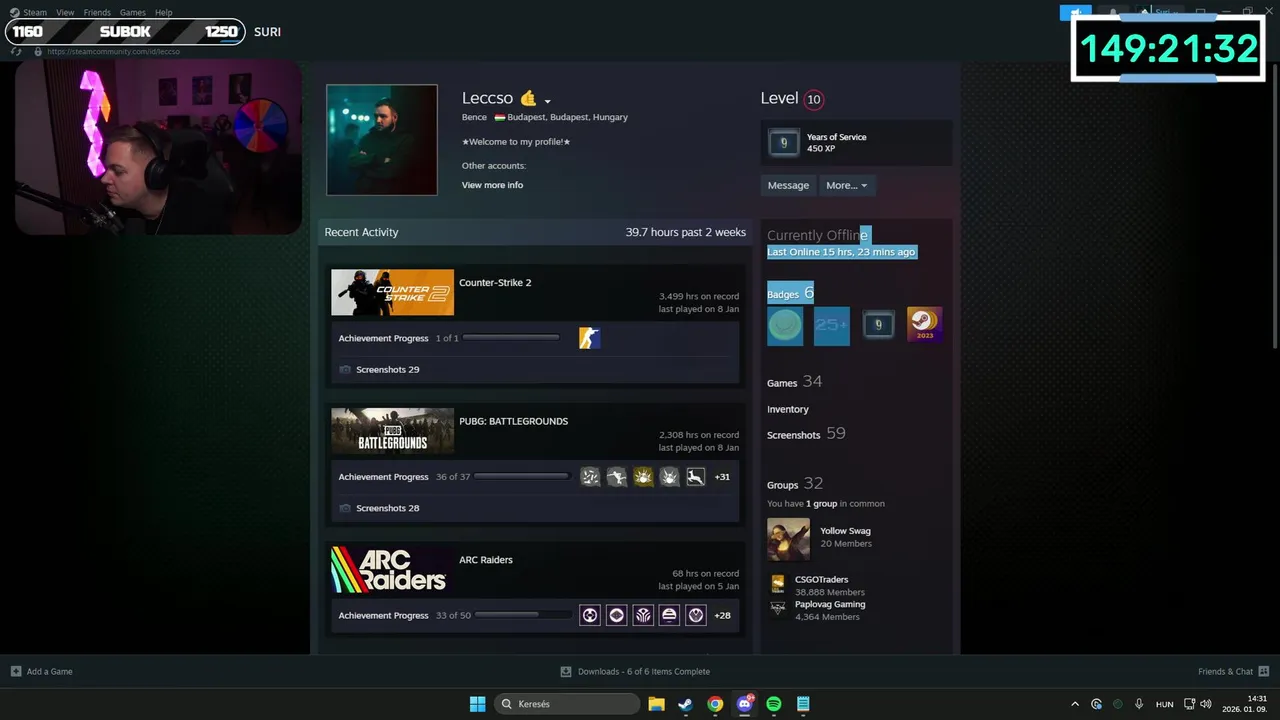Open the first ARC Raiders achievement icon

[x=590, y=616]
